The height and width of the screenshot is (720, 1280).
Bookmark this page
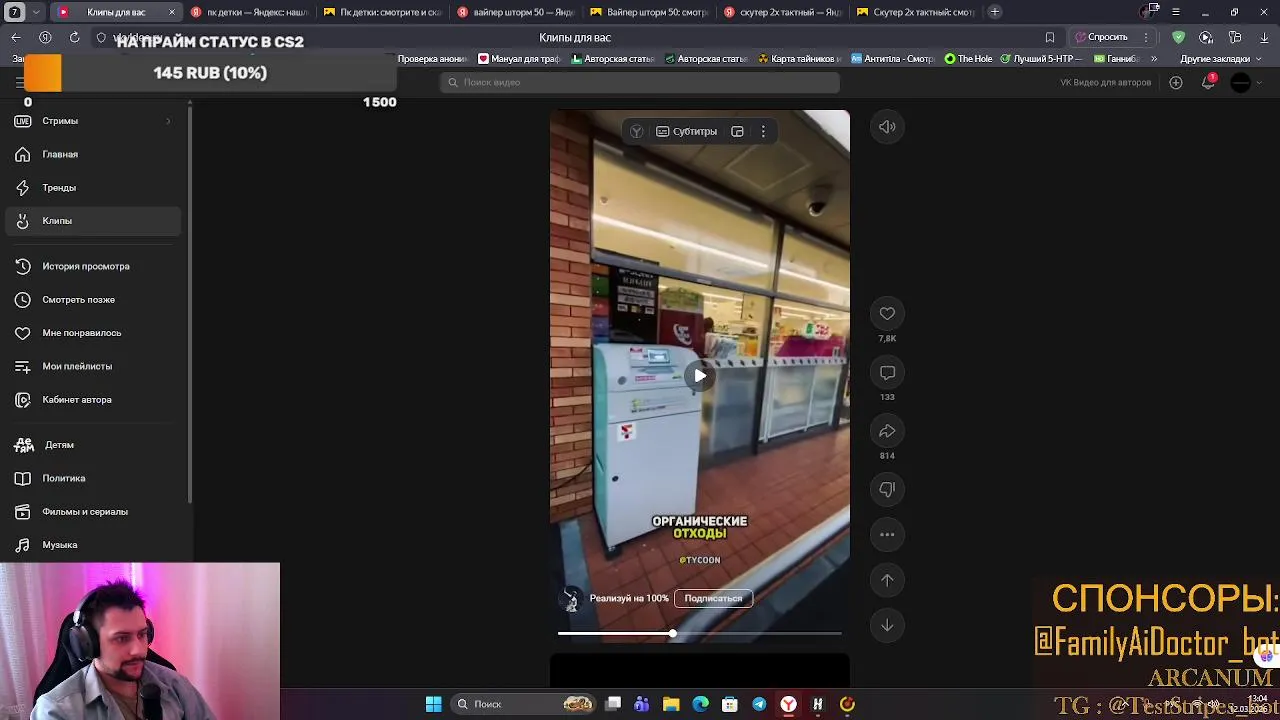tap(1049, 37)
